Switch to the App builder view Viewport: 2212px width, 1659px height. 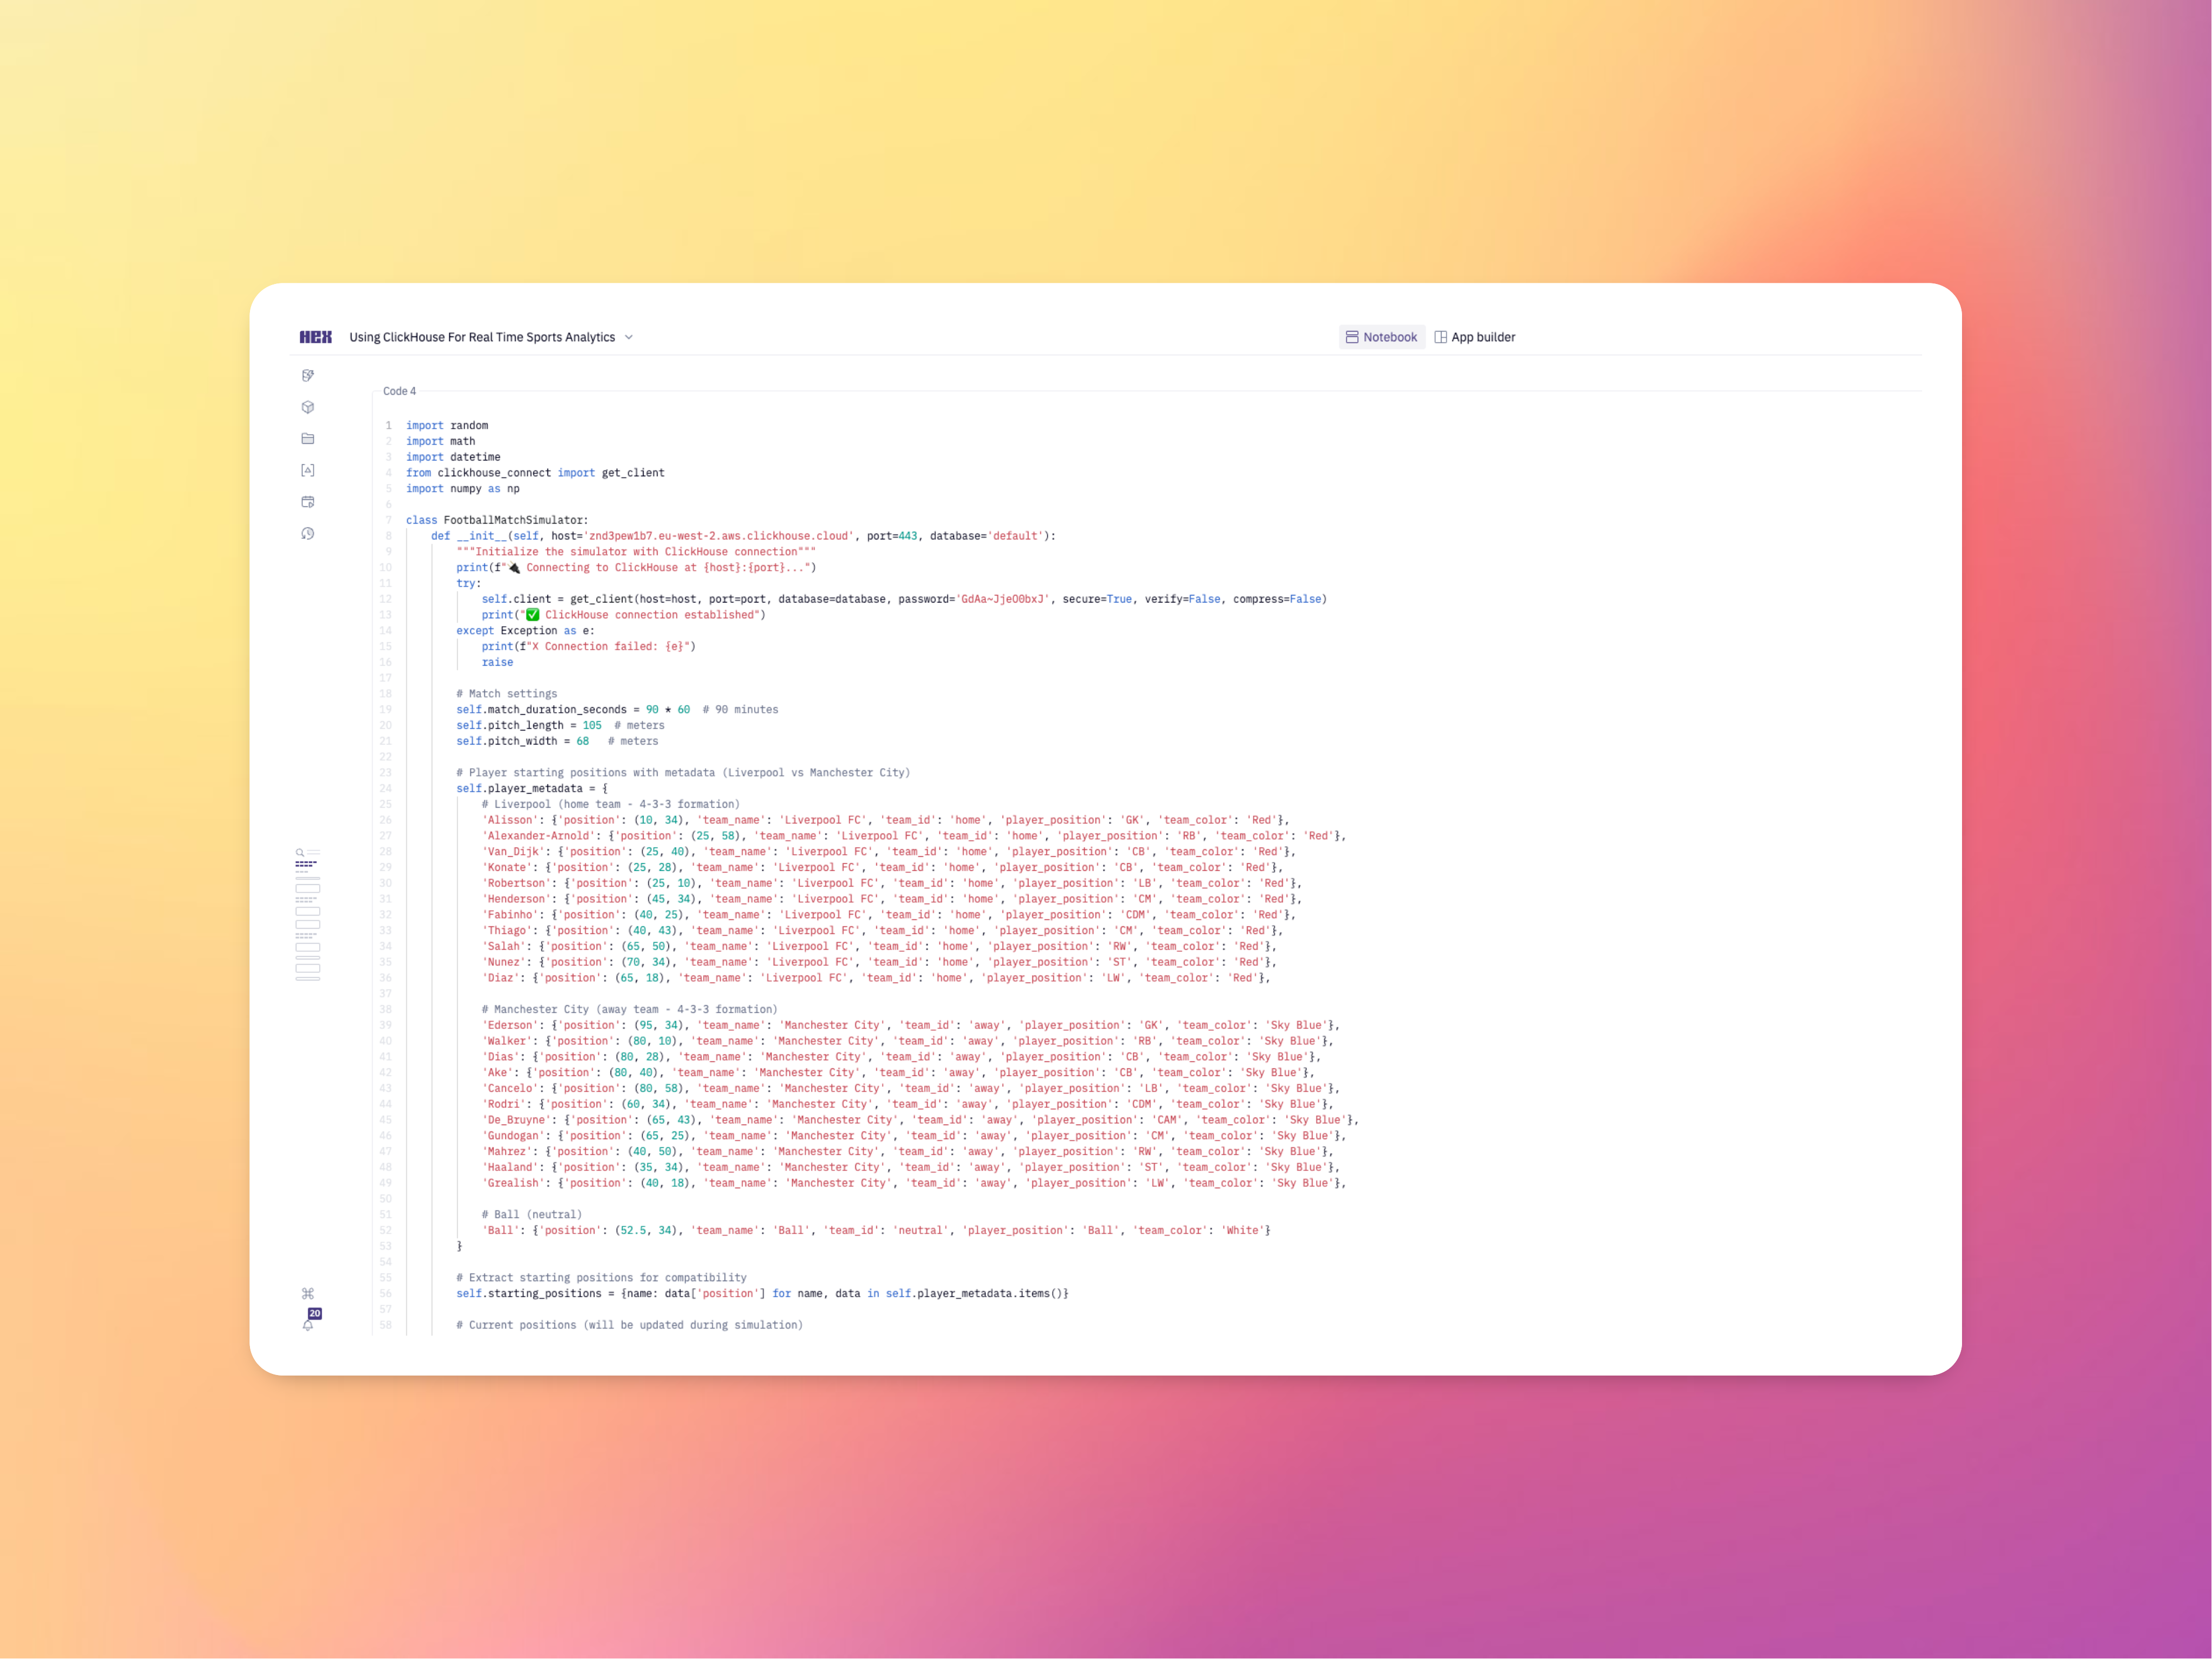pyautogui.click(x=1475, y=337)
